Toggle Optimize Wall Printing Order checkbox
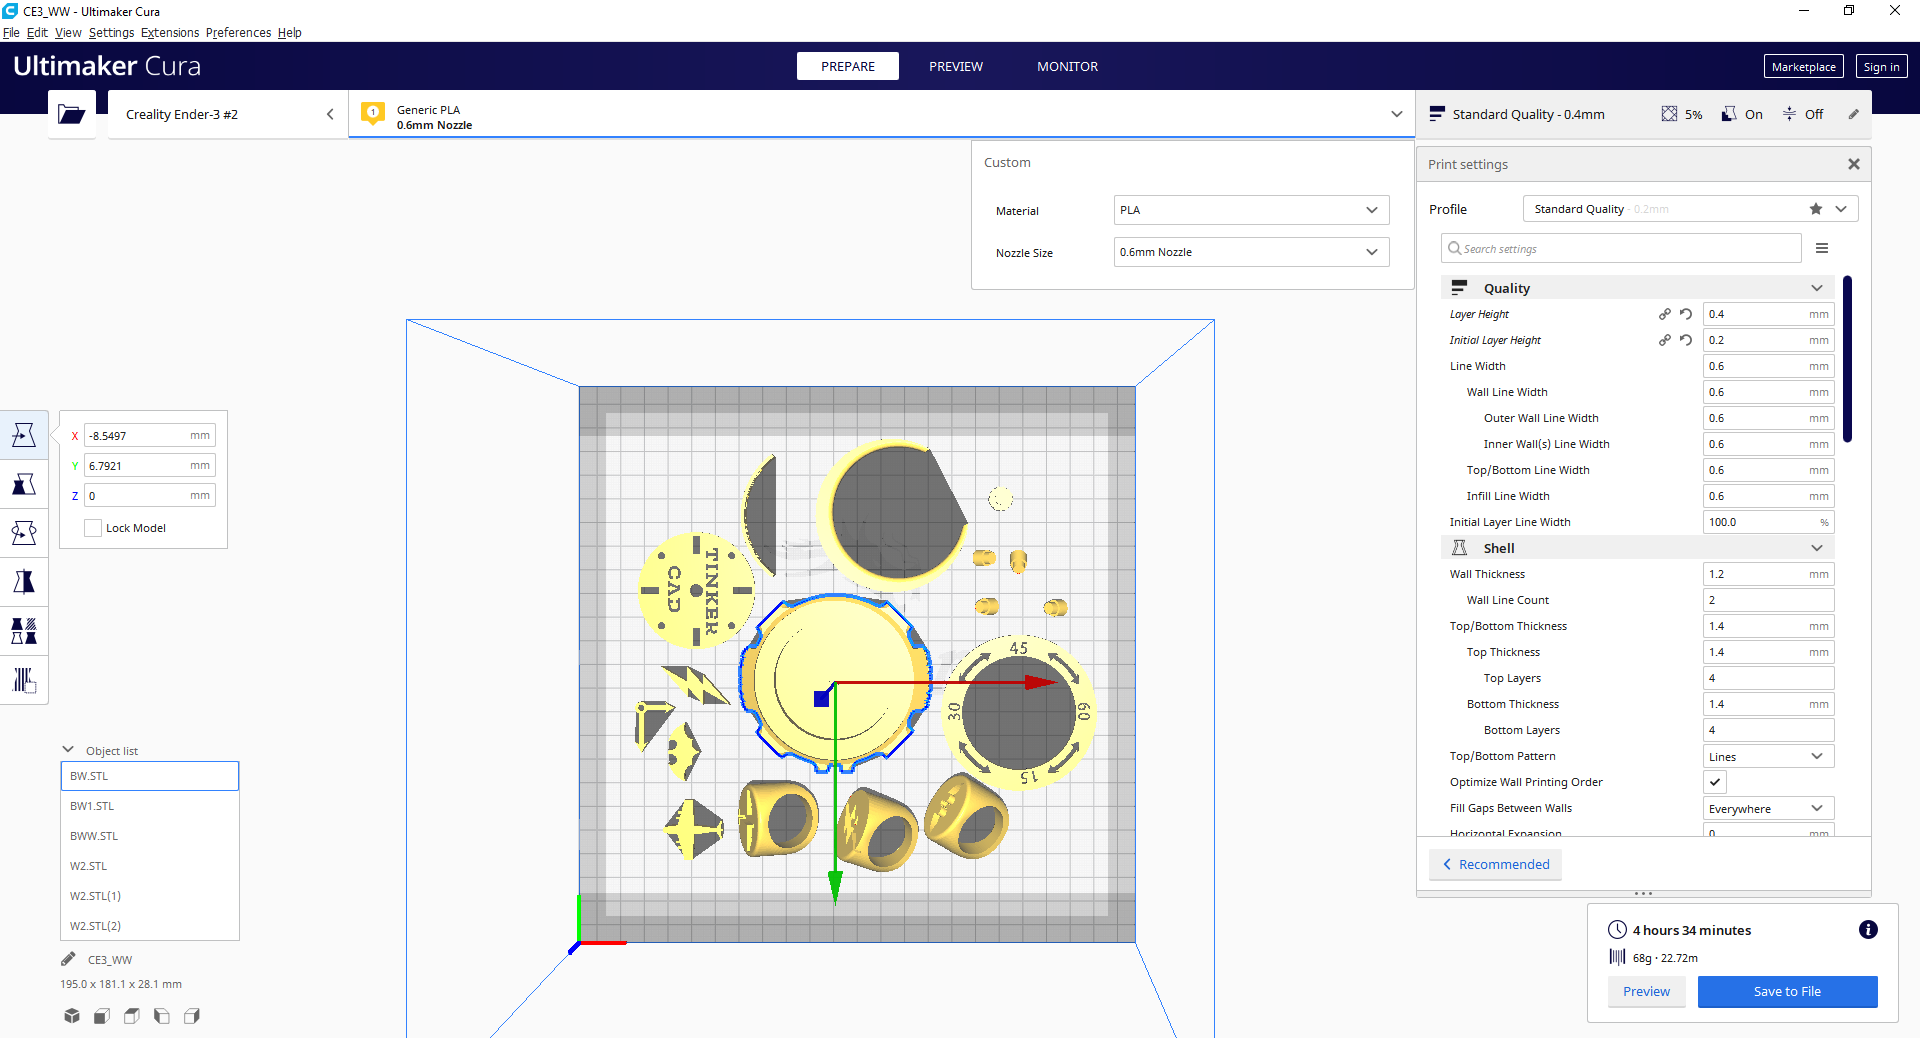This screenshot has width=1920, height=1038. tap(1715, 782)
